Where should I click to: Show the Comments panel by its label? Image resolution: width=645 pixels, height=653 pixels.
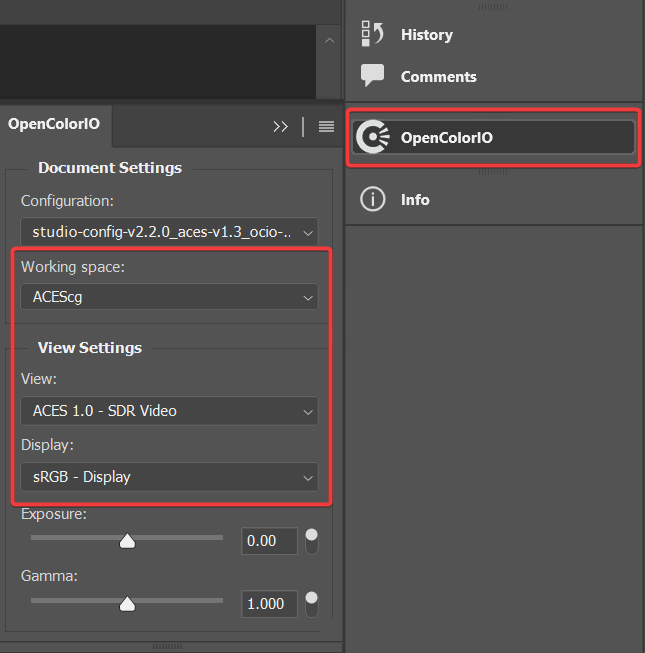coord(438,76)
